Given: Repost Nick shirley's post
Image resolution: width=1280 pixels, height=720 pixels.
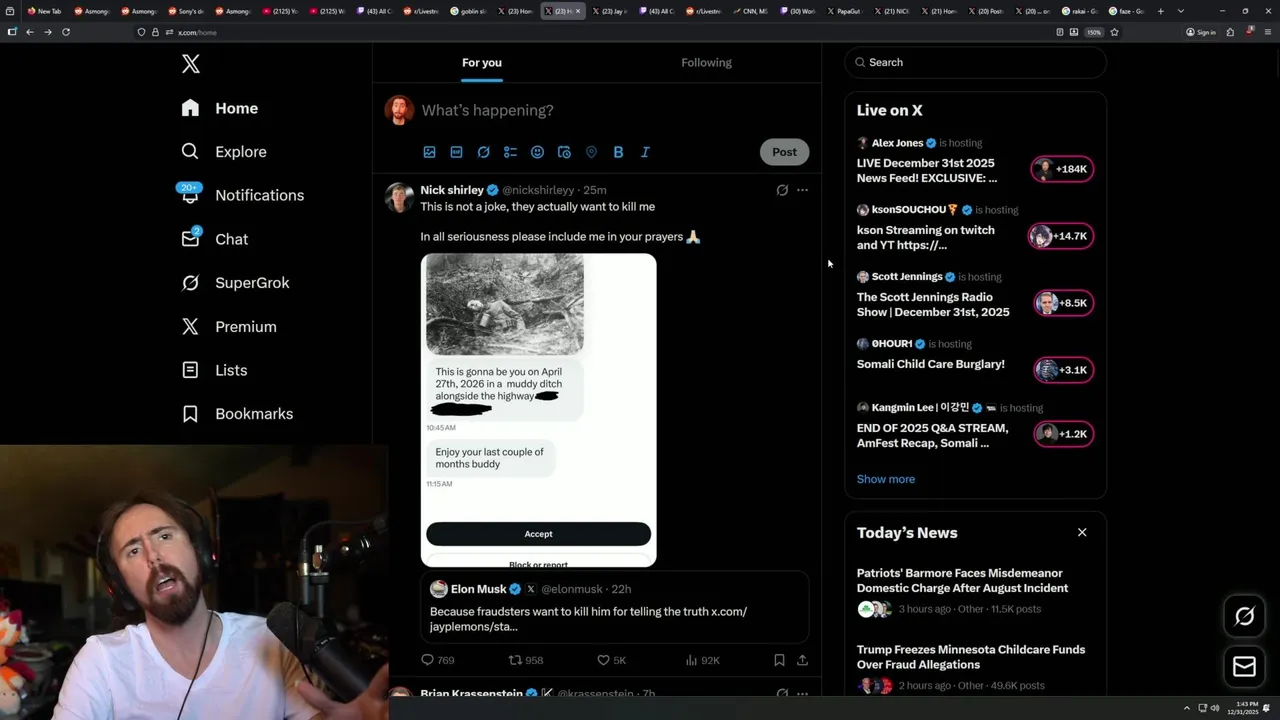Looking at the screenshot, I should [526, 660].
